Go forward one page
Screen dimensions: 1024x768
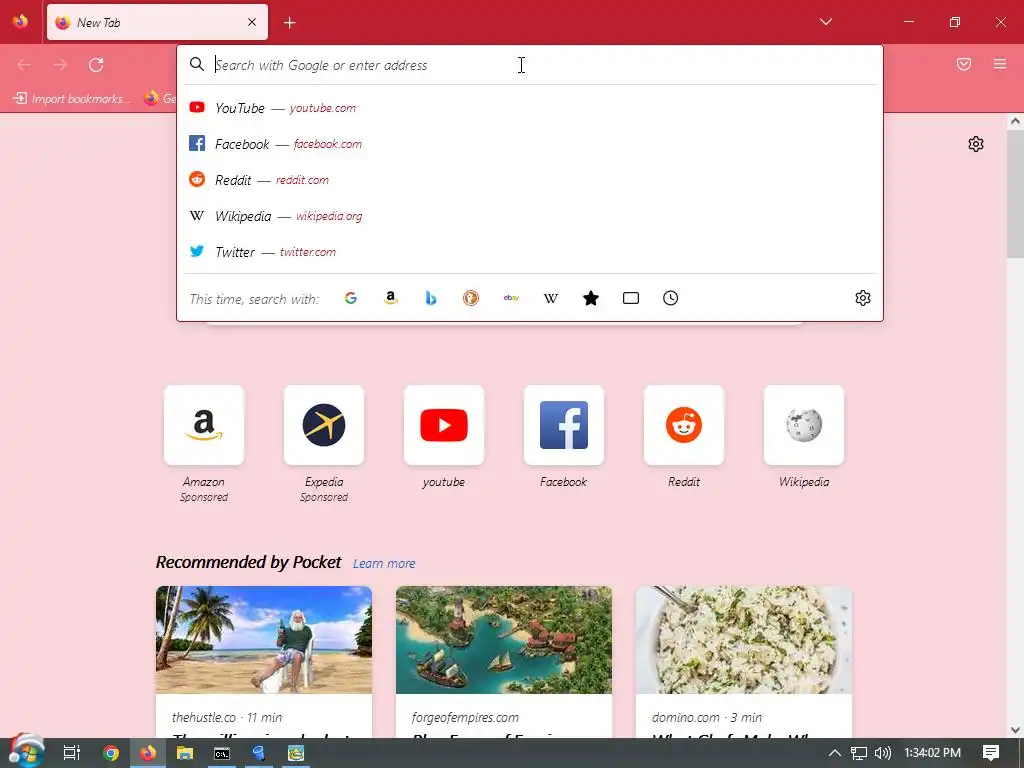pos(60,65)
